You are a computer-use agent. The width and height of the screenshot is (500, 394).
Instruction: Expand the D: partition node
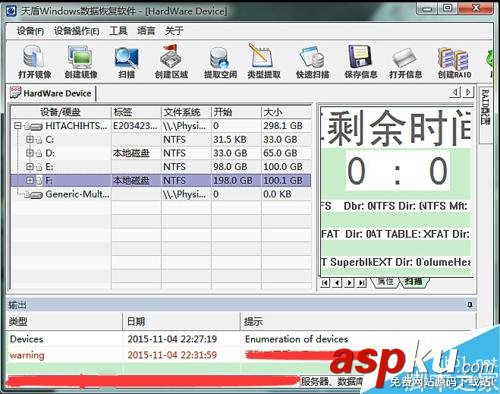(30, 153)
